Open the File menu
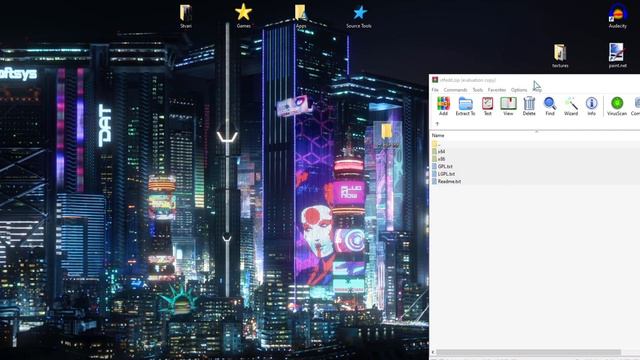Screen dimensions: 640x360 coord(435,90)
